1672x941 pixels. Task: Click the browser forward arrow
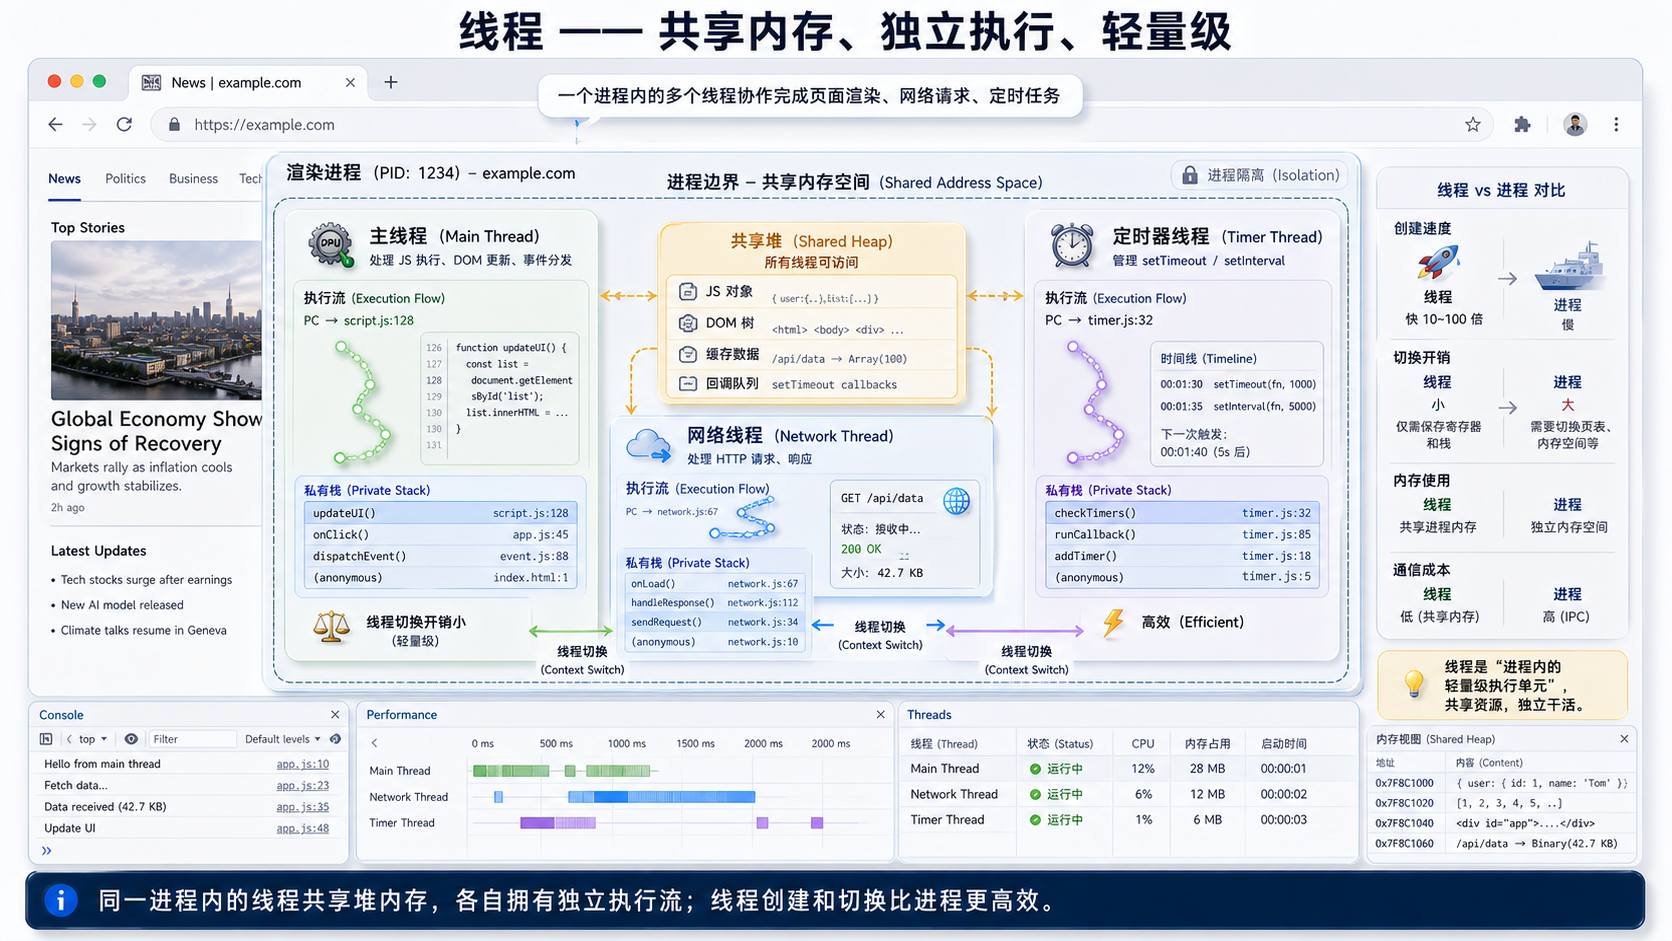(x=89, y=125)
